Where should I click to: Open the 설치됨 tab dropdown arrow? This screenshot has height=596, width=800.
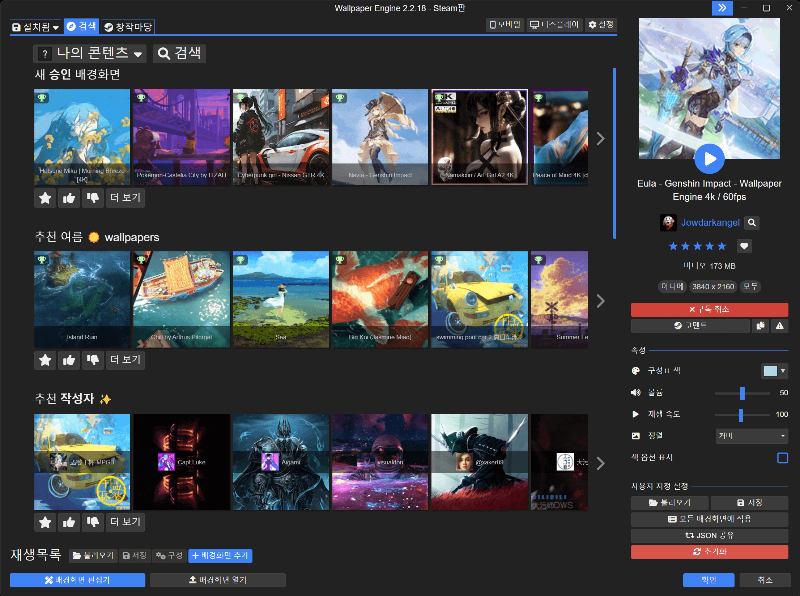point(56,27)
